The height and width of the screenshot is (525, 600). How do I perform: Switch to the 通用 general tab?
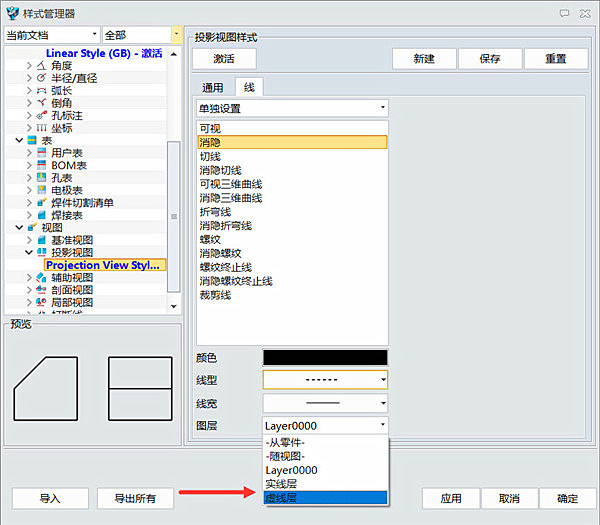(x=213, y=88)
